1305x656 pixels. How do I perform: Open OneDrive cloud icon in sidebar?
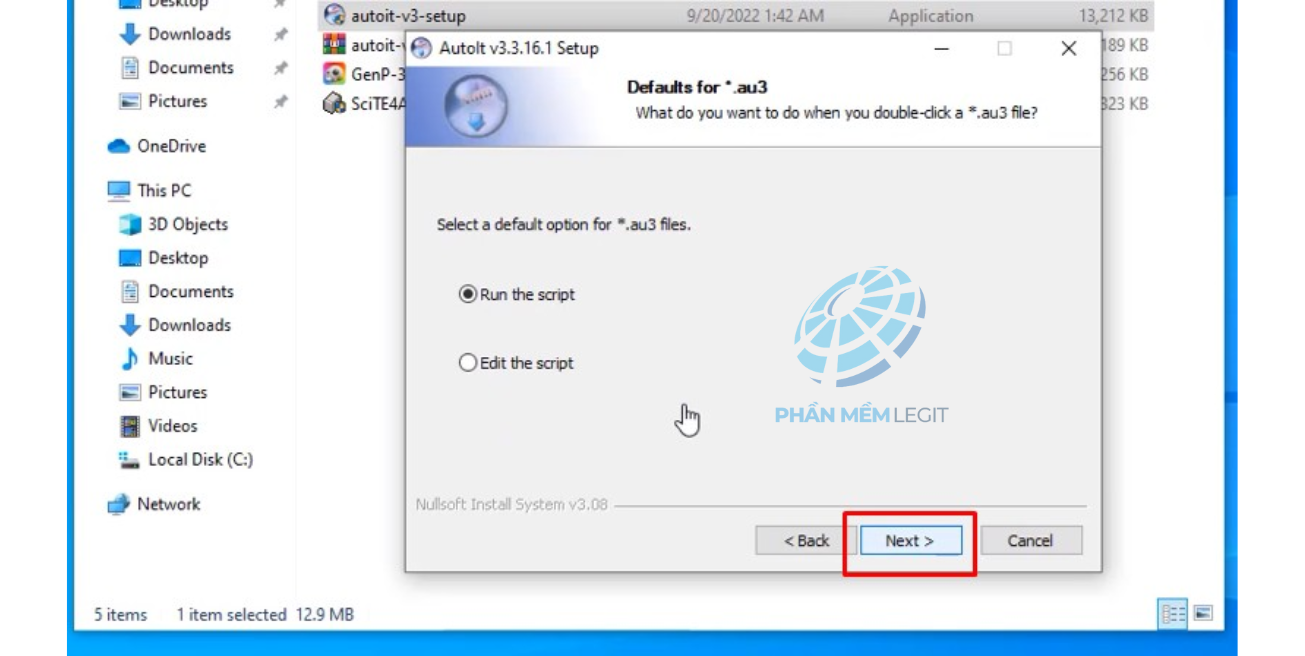tap(119, 146)
